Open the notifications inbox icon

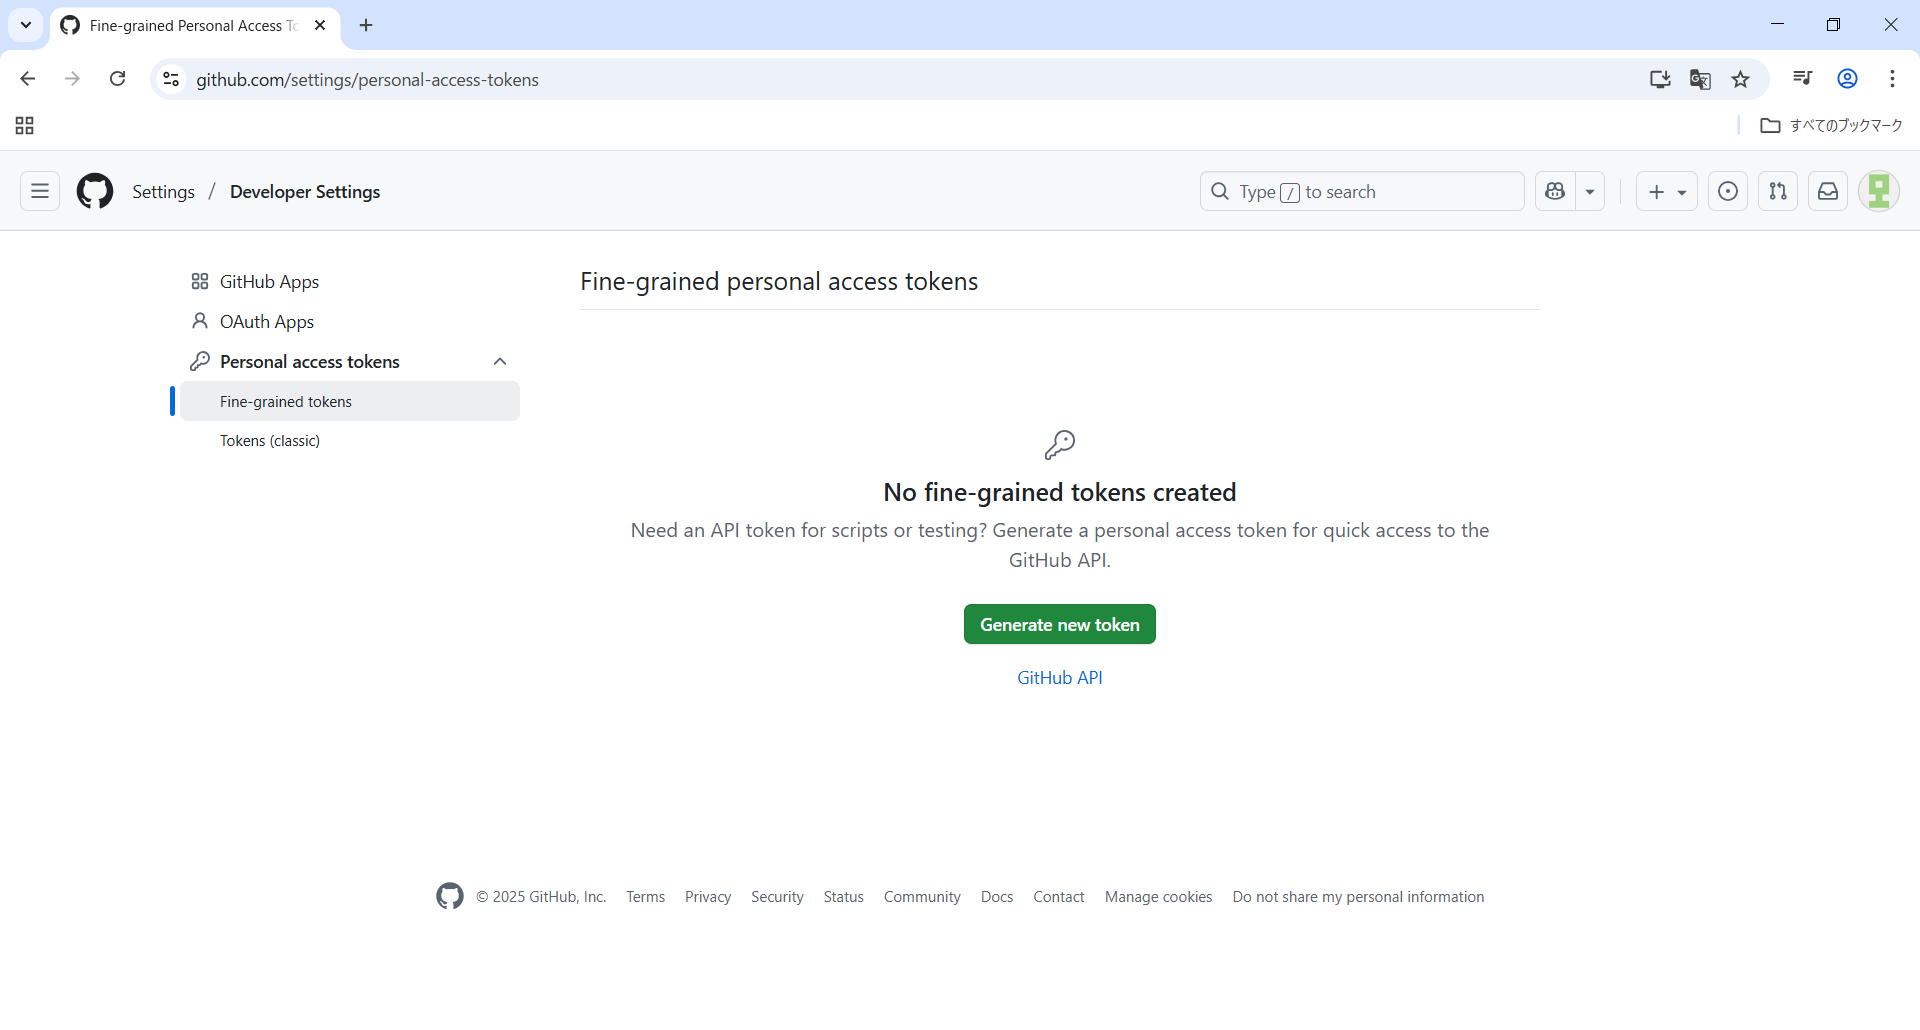pos(1828,191)
